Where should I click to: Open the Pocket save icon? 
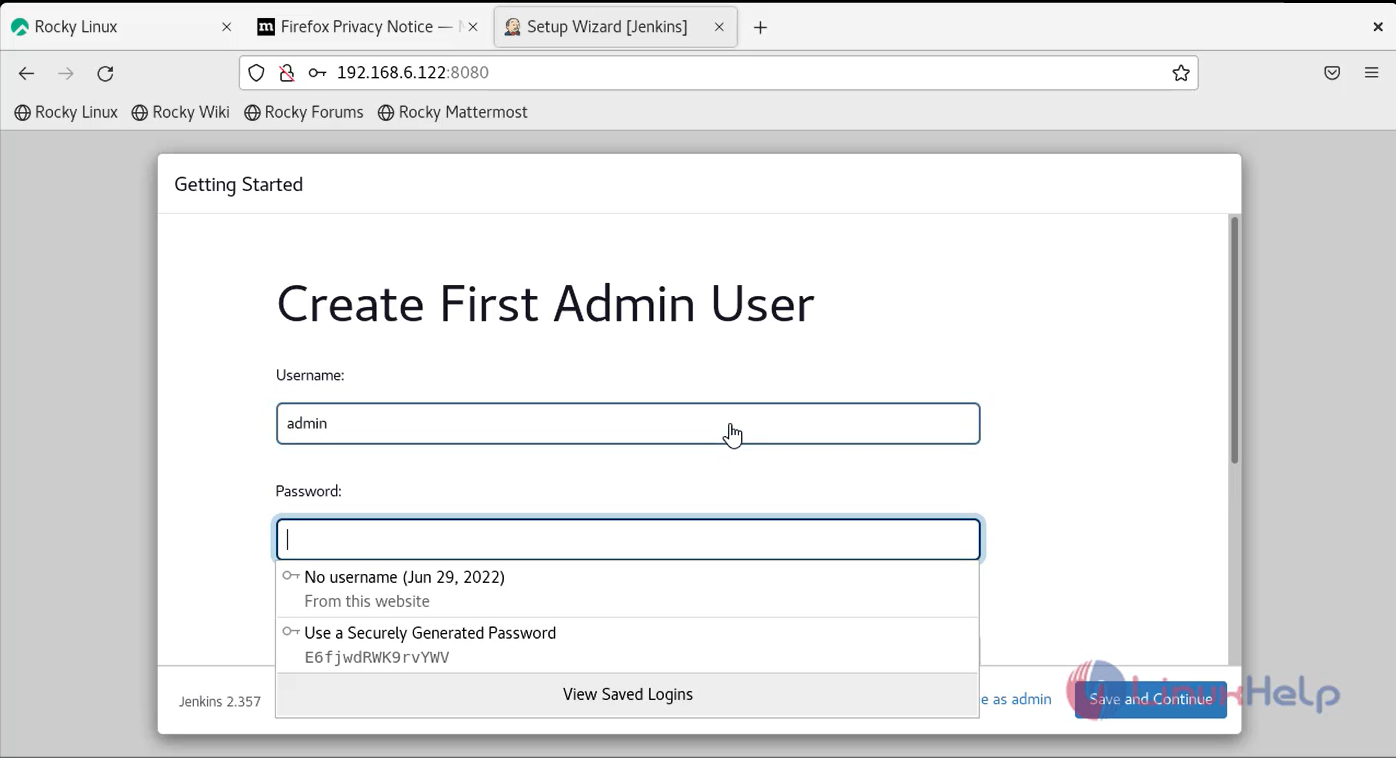coord(1332,73)
